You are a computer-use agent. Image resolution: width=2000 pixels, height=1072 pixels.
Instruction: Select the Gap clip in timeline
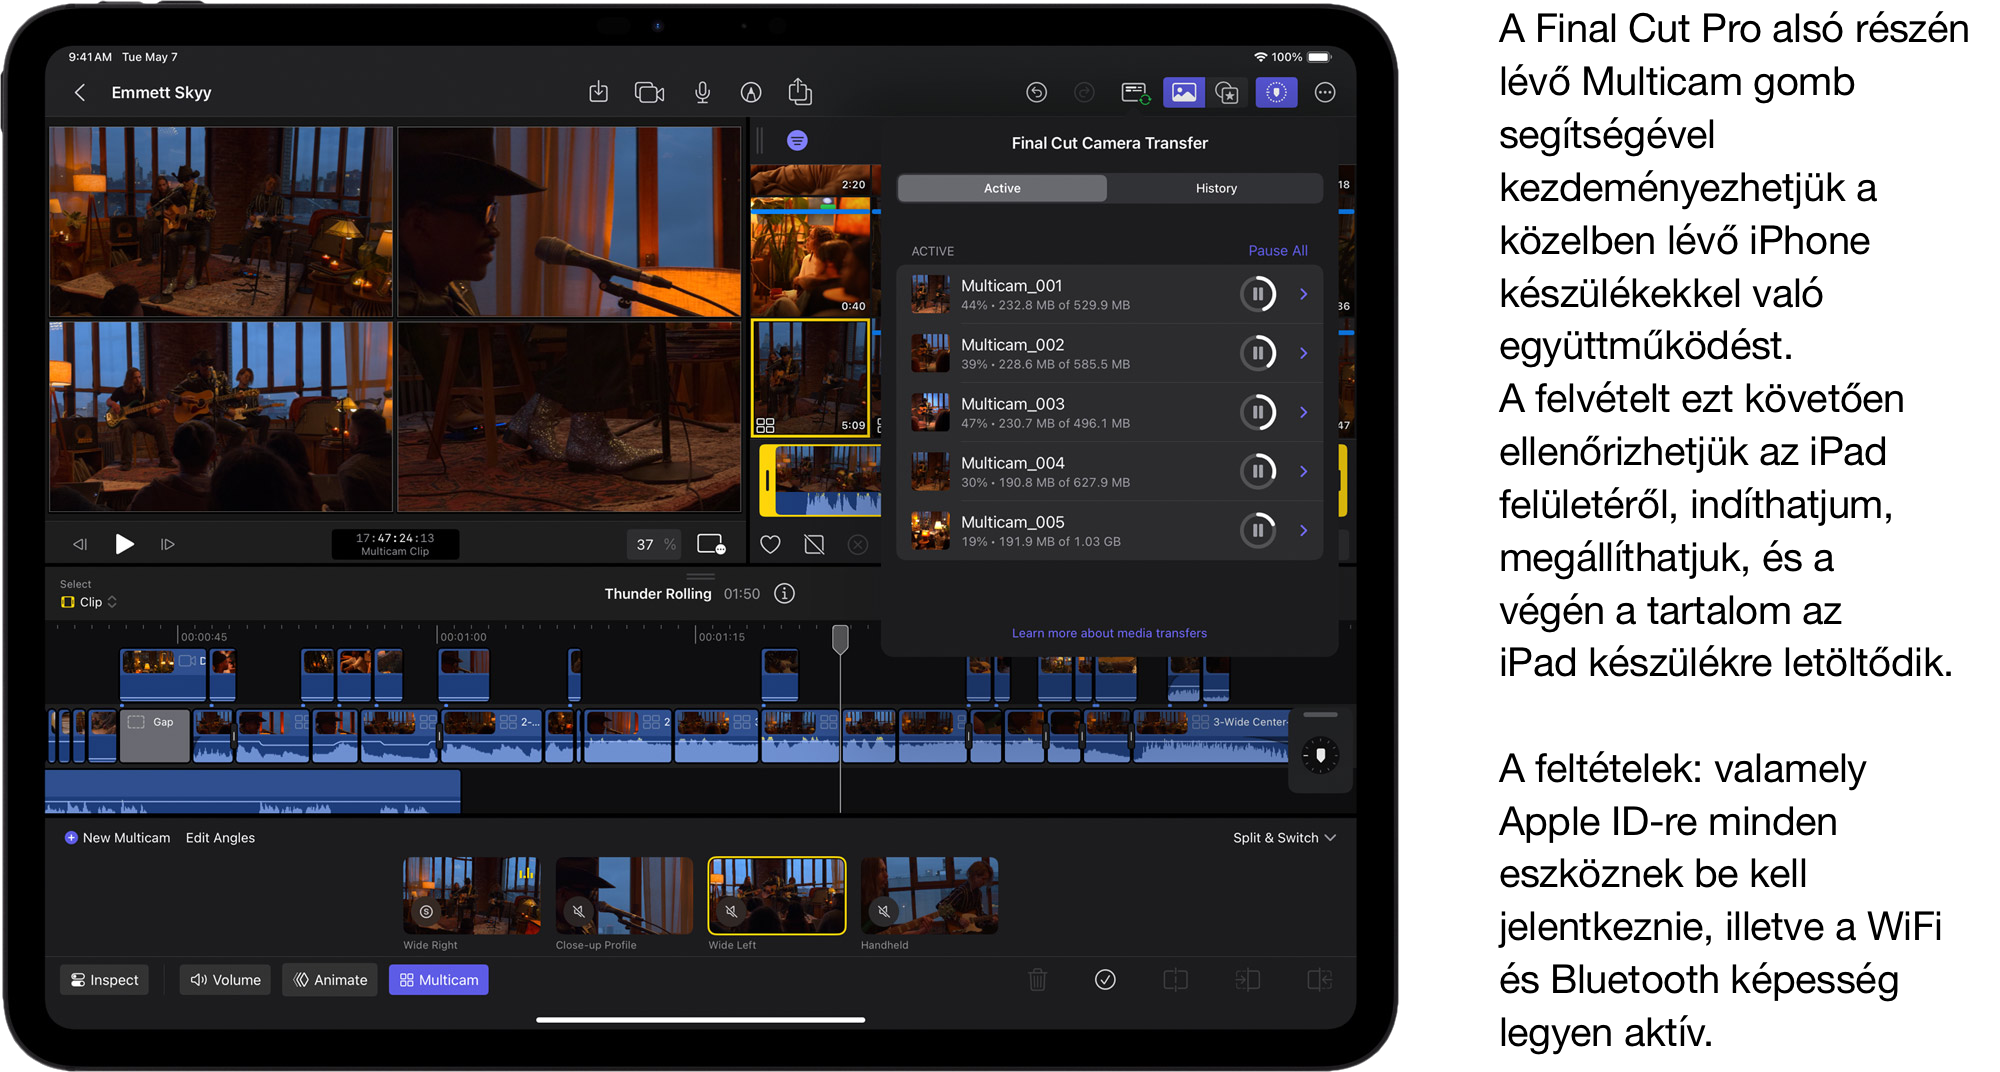(154, 736)
